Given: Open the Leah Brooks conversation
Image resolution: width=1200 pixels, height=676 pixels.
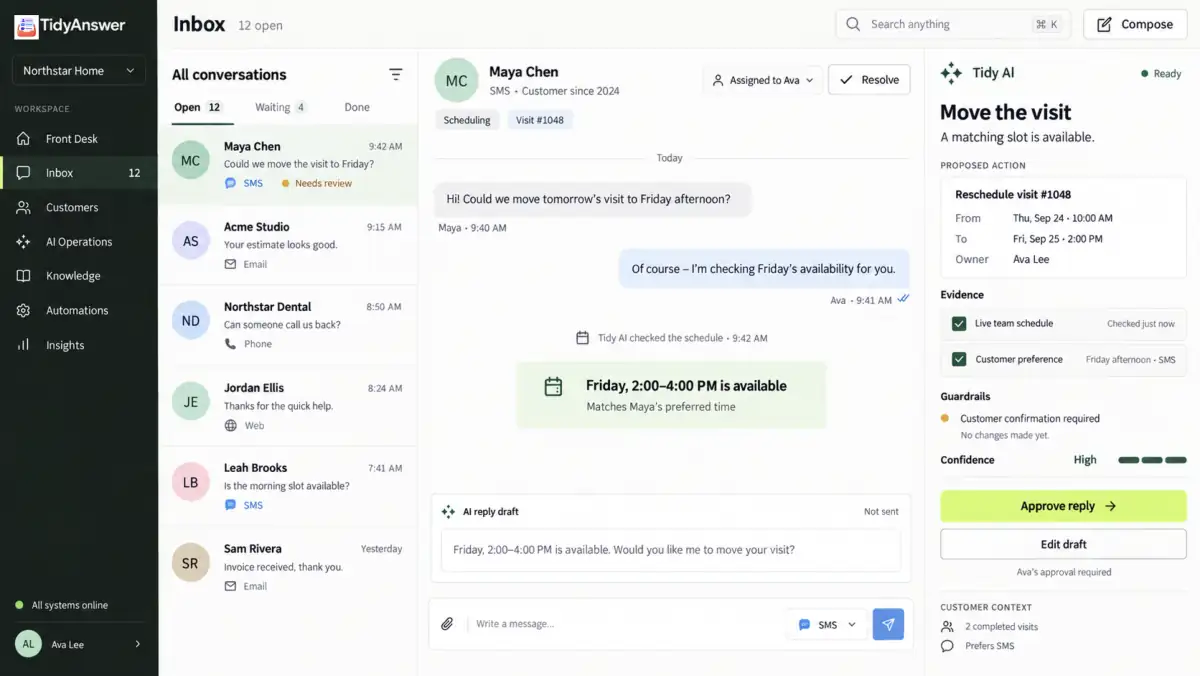Looking at the screenshot, I should click(288, 486).
